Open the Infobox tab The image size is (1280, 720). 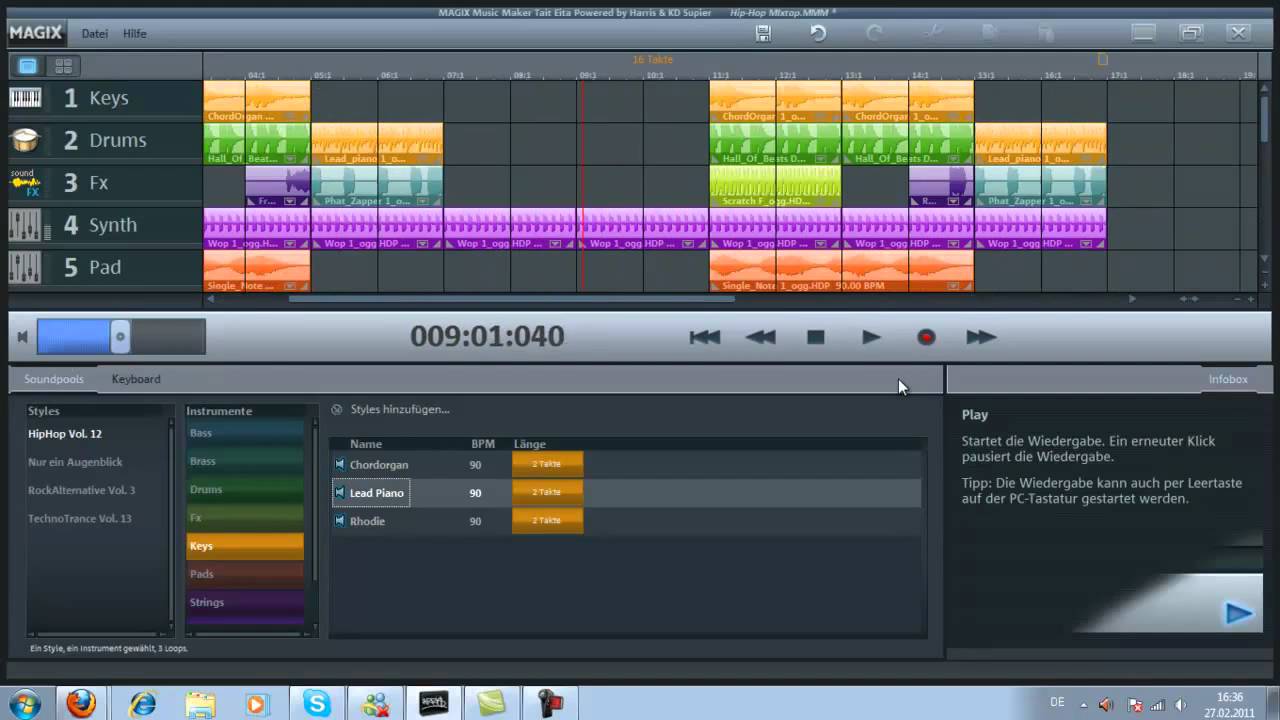[x=1228, y=379]
